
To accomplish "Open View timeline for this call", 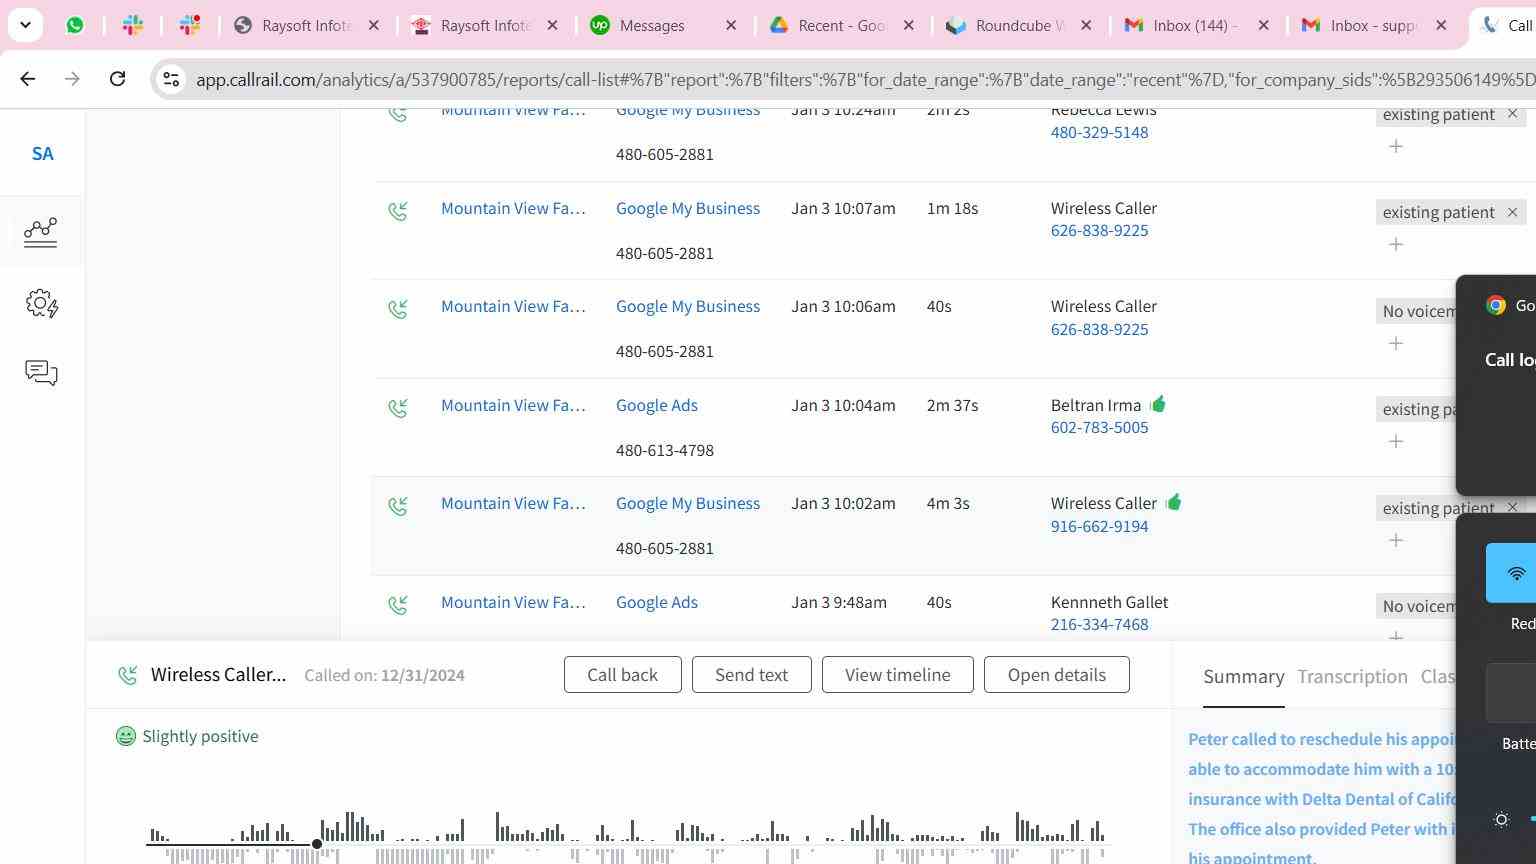I will tap(897, 675).
